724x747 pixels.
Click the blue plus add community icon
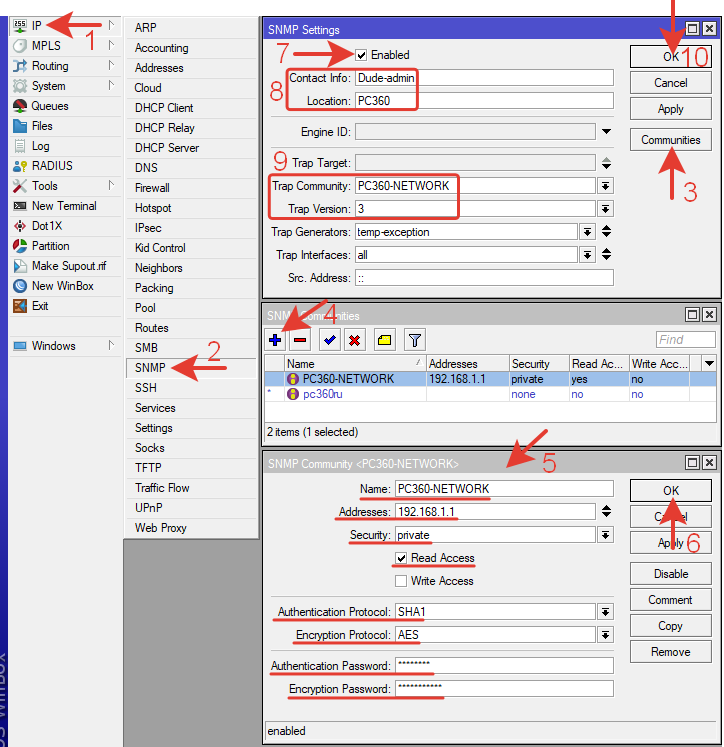tap(275, 340)
